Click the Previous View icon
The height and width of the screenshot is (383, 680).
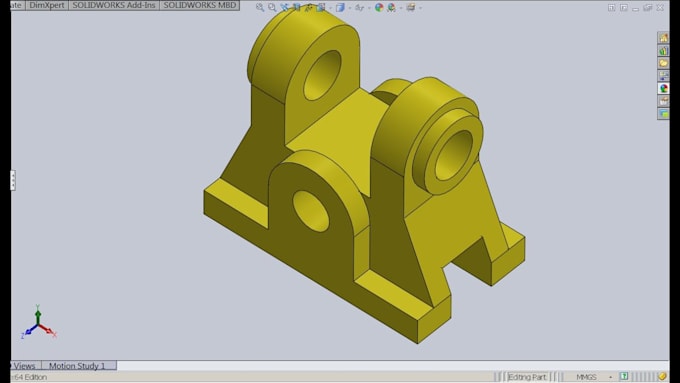(284, 7)
